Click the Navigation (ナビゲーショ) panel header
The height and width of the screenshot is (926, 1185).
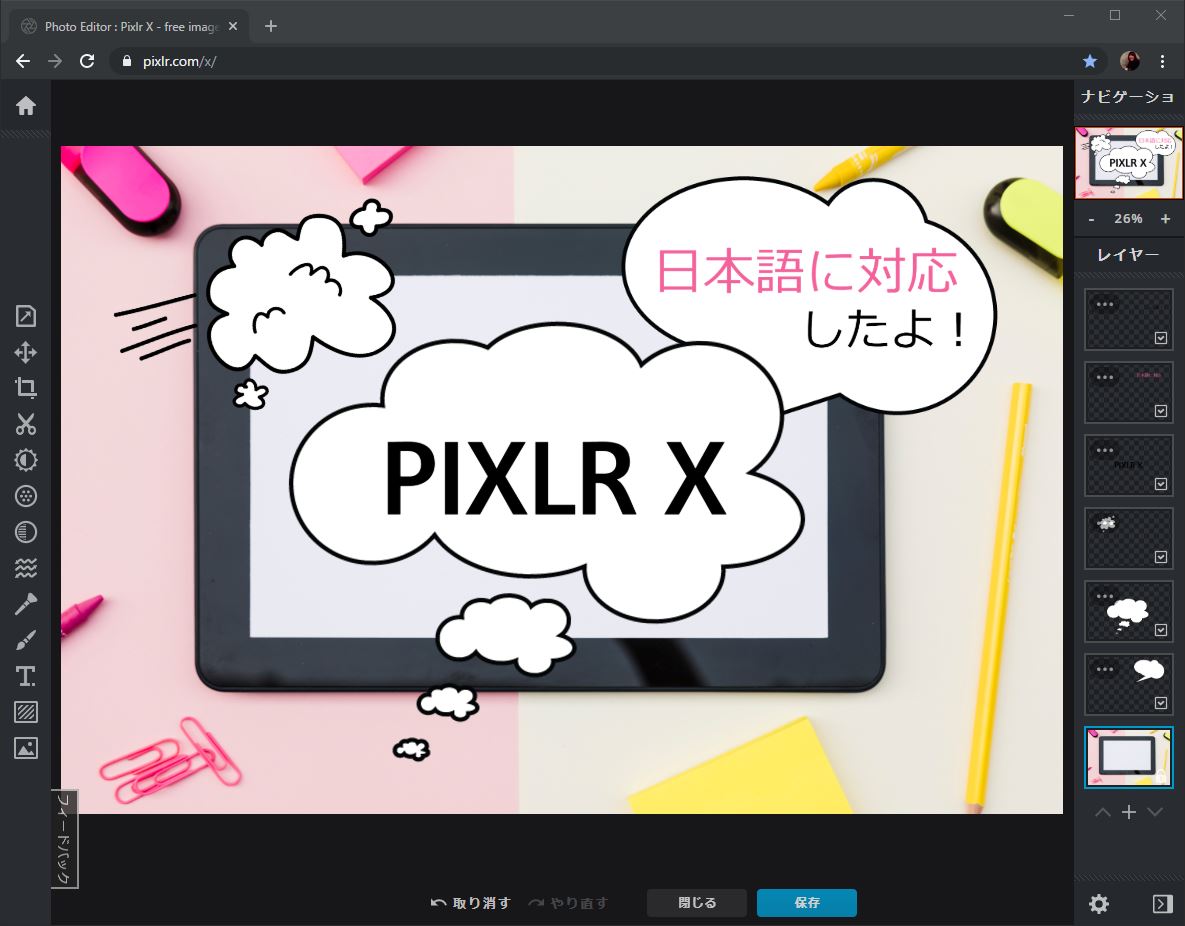pos(1127,96)
